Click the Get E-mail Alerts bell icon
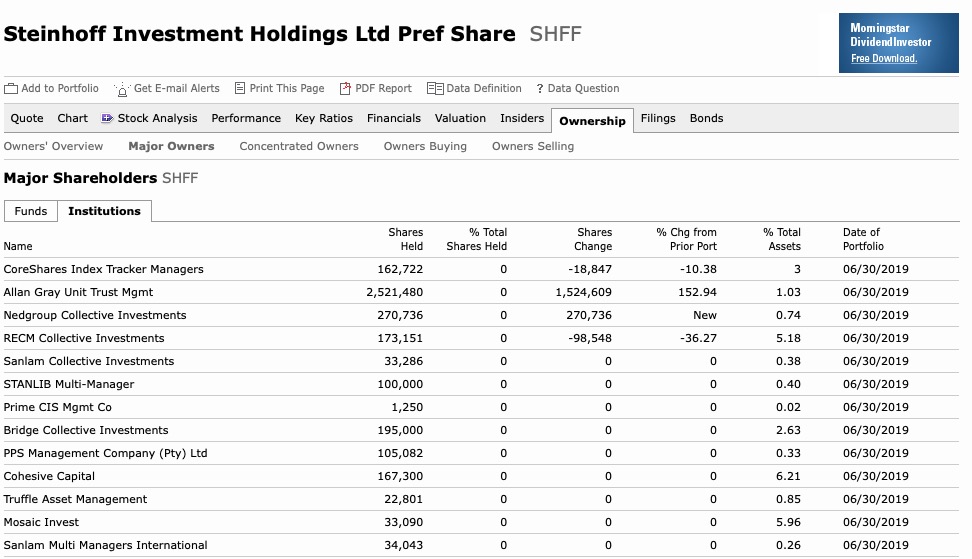972x559 pixels. pos(122,89)
